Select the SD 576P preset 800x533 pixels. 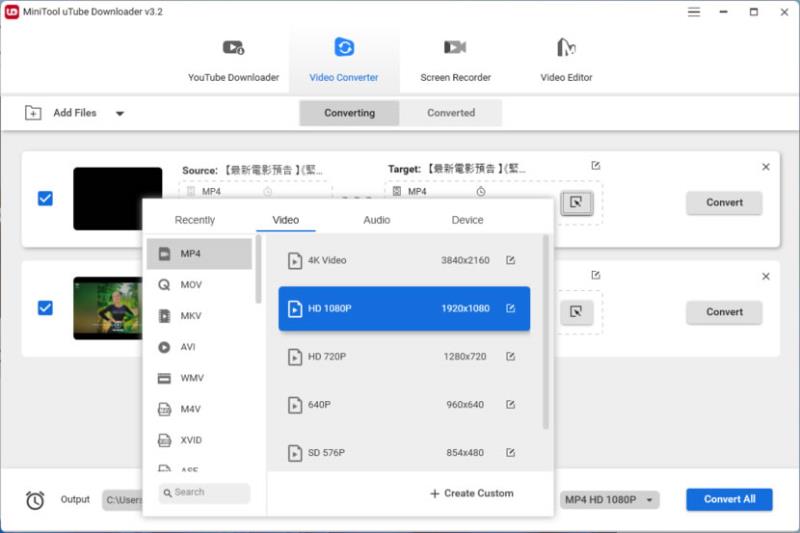point(404,452)
